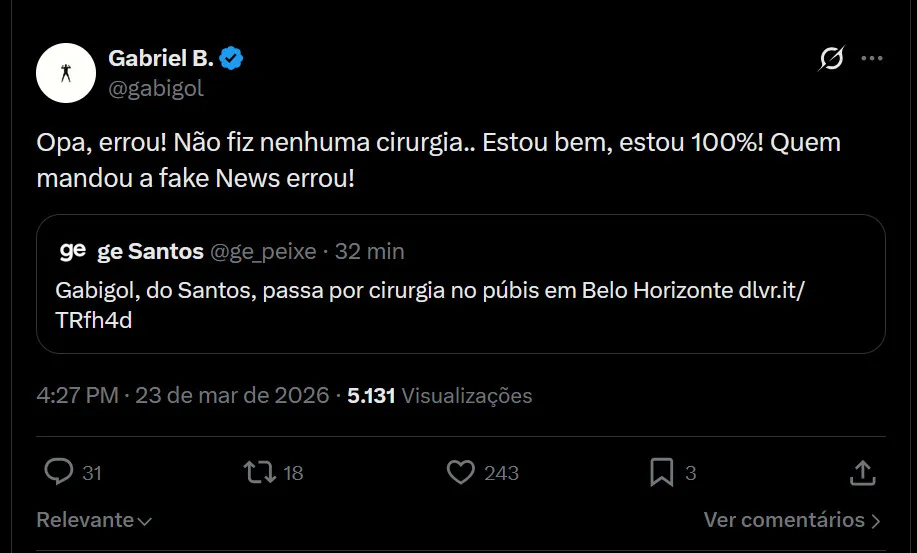Image resolution: width=917 pixels, height=553 pixels.
Task: Click the ge Santos account name
Action: tap(150, 251)
